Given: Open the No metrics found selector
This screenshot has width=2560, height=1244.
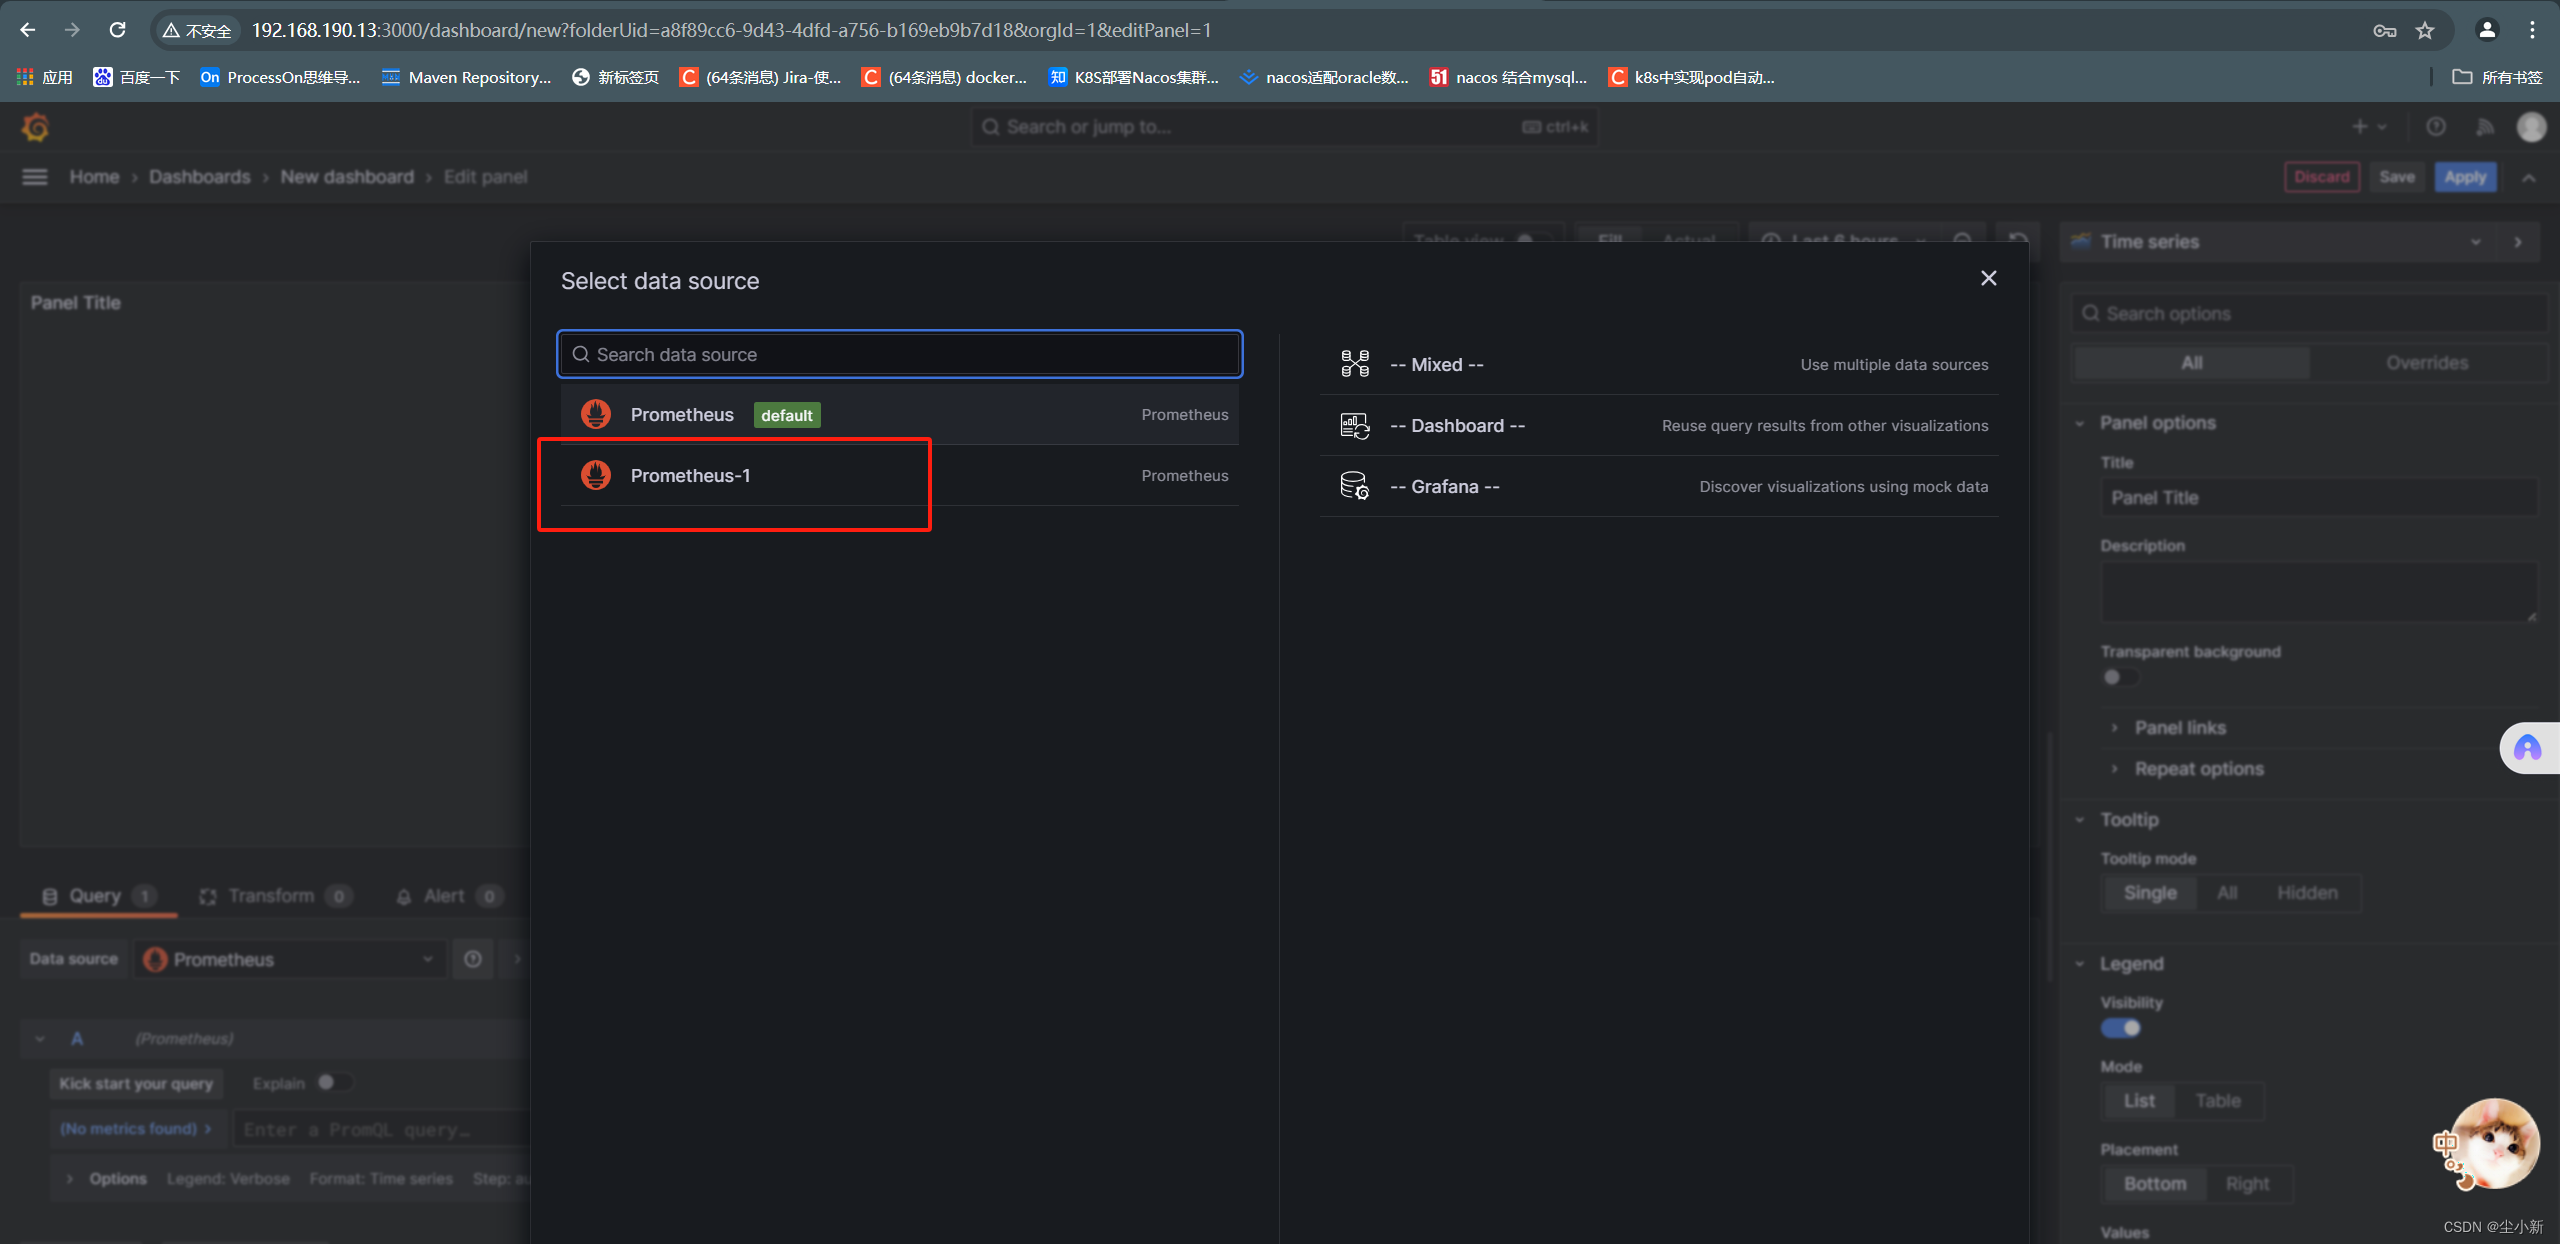Looking at the screenshot, I should tap(137, 1129).
